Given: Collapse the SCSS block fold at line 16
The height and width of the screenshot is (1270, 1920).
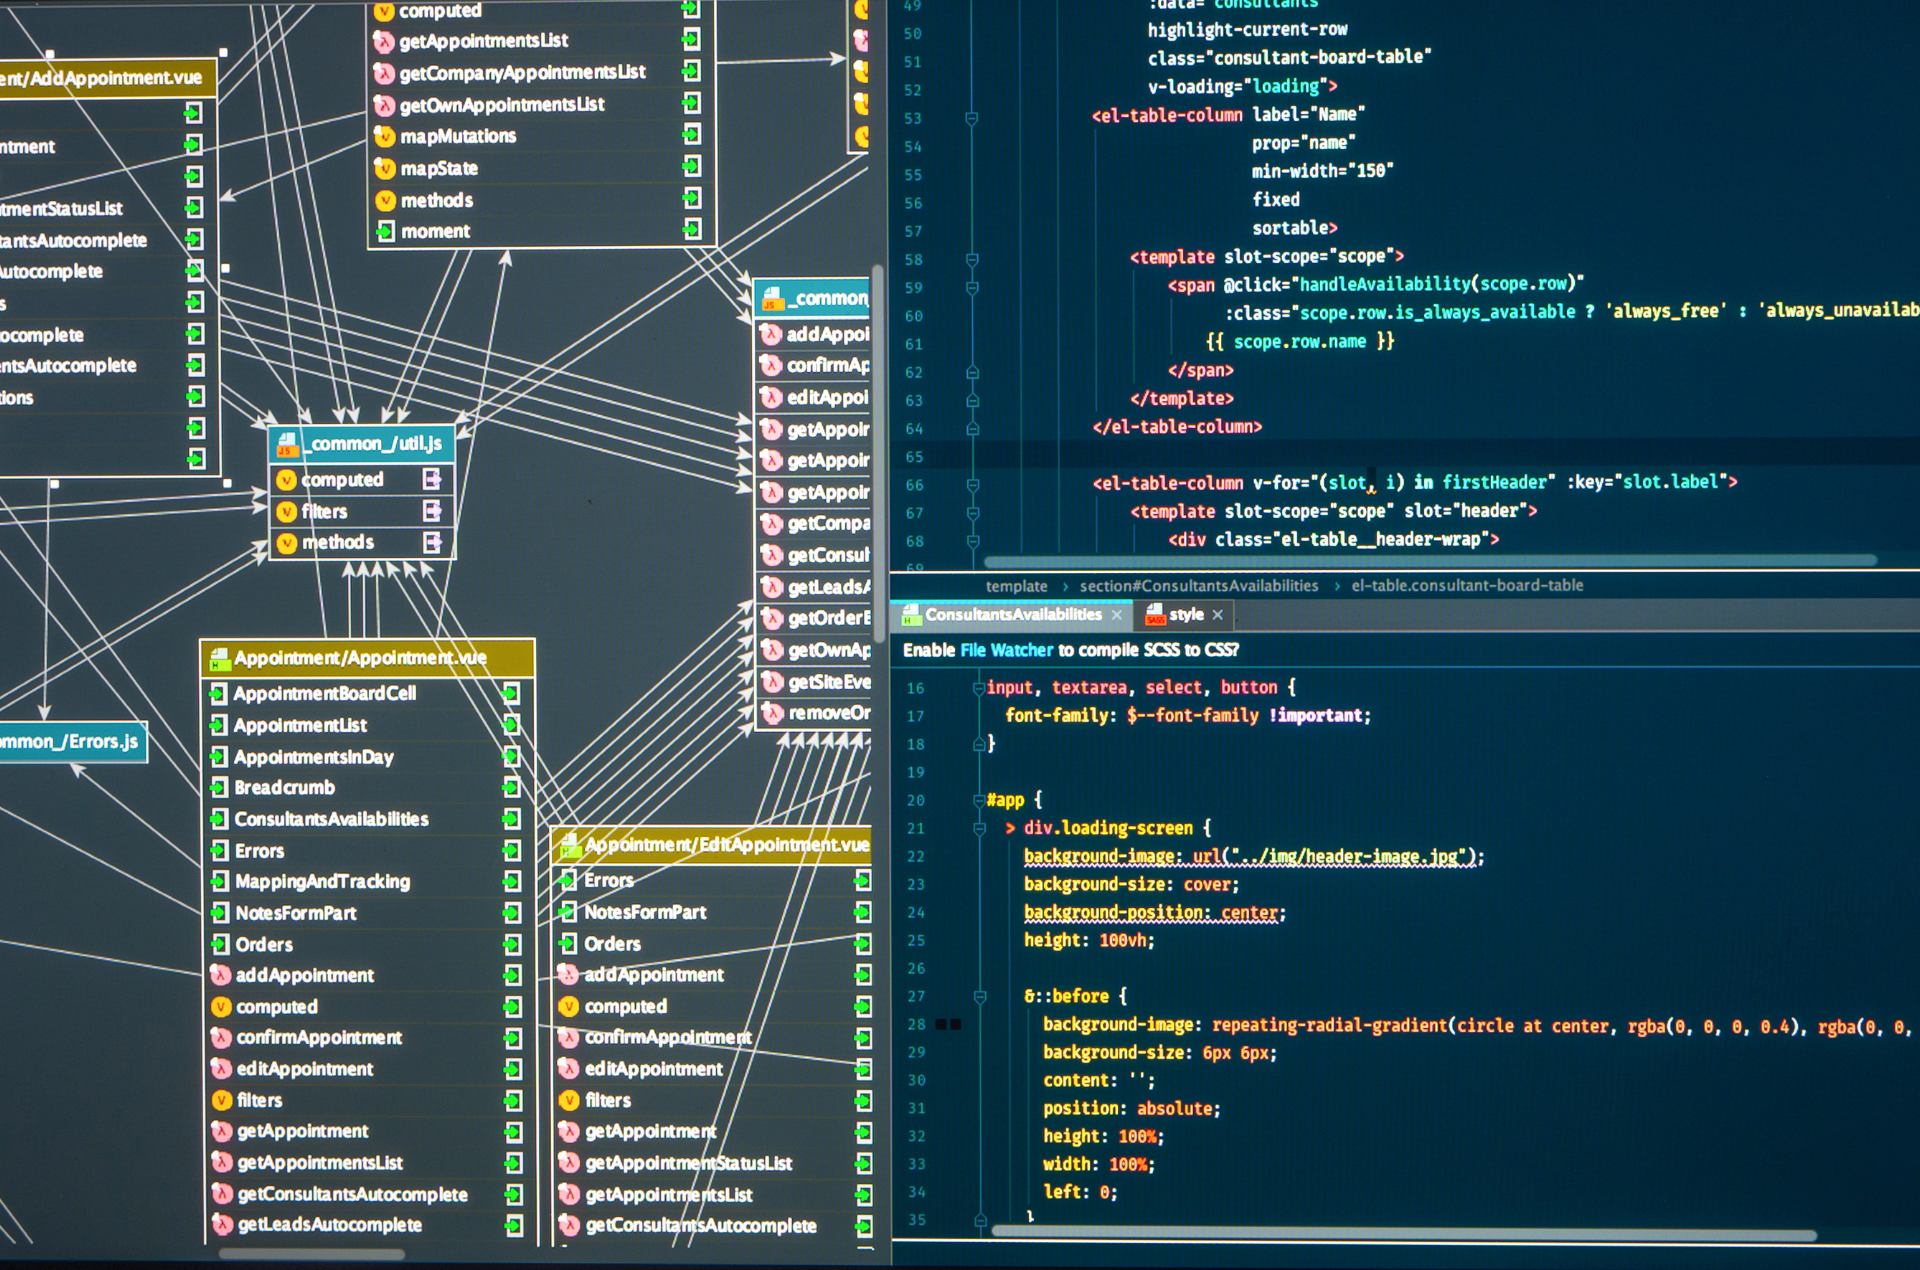Looking at the screenshot, I should tap(980, 688).
